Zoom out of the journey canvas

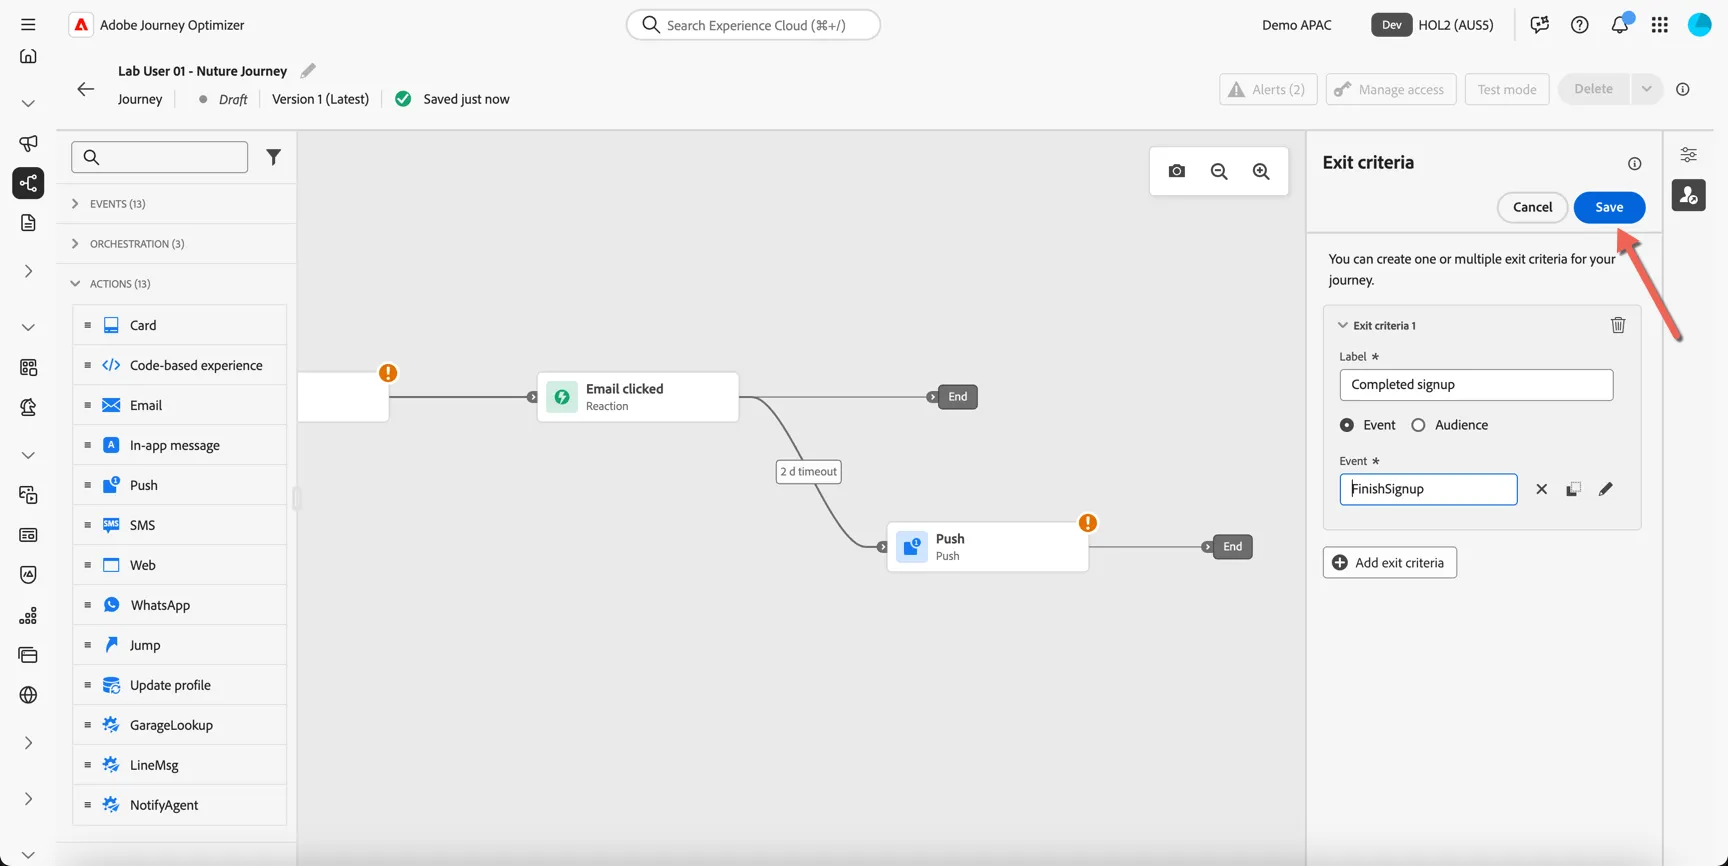point(1219,171)
